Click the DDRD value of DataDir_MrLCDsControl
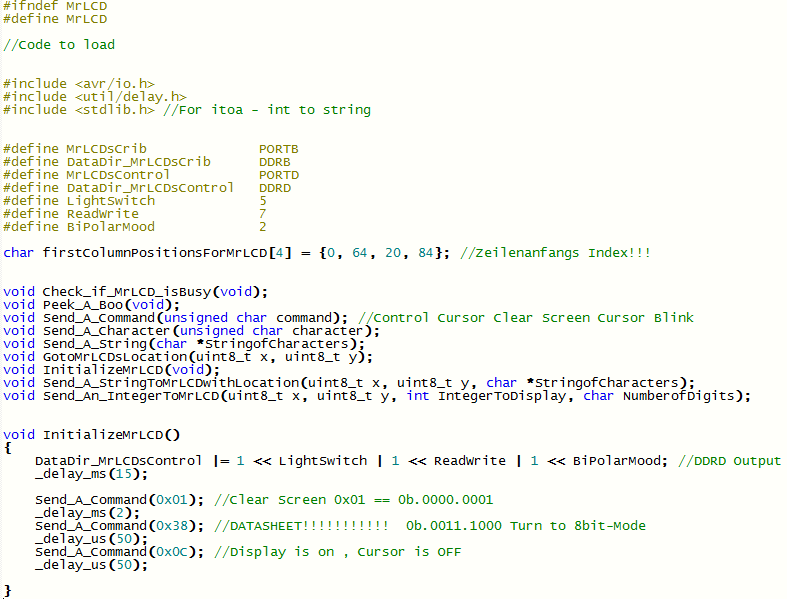 pyautogui.click(x=275, y=188)
